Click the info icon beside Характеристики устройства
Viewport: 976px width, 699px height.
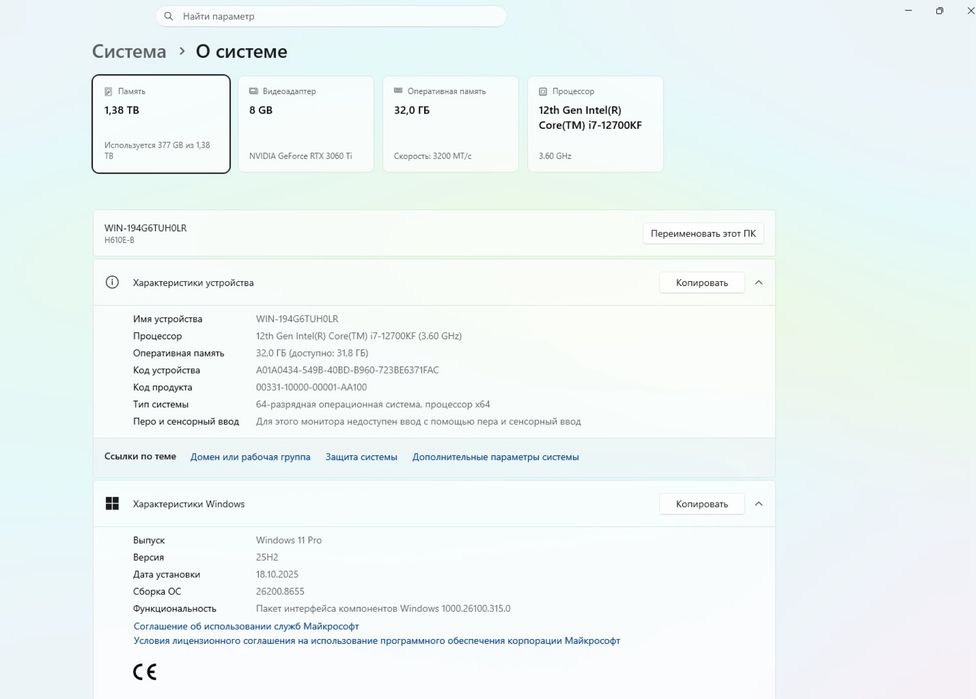point(112,283)
